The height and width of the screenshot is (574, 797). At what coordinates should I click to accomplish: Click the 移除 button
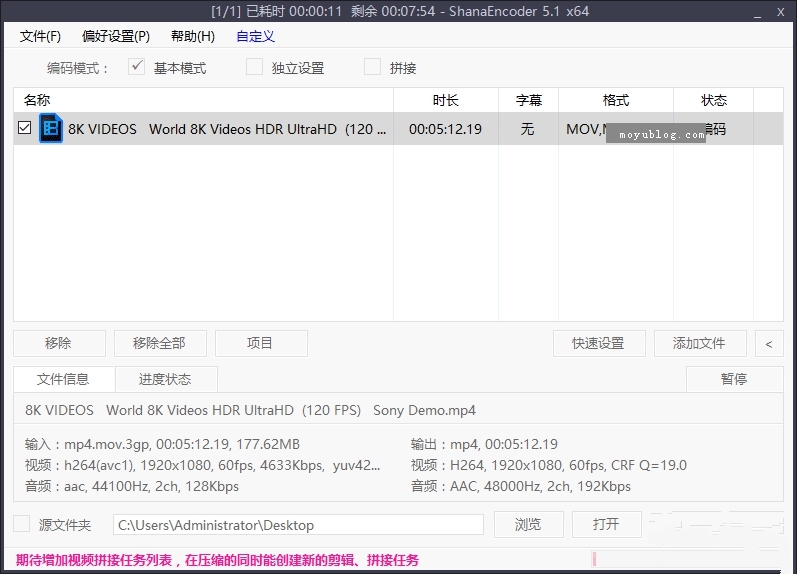(59, 344)
